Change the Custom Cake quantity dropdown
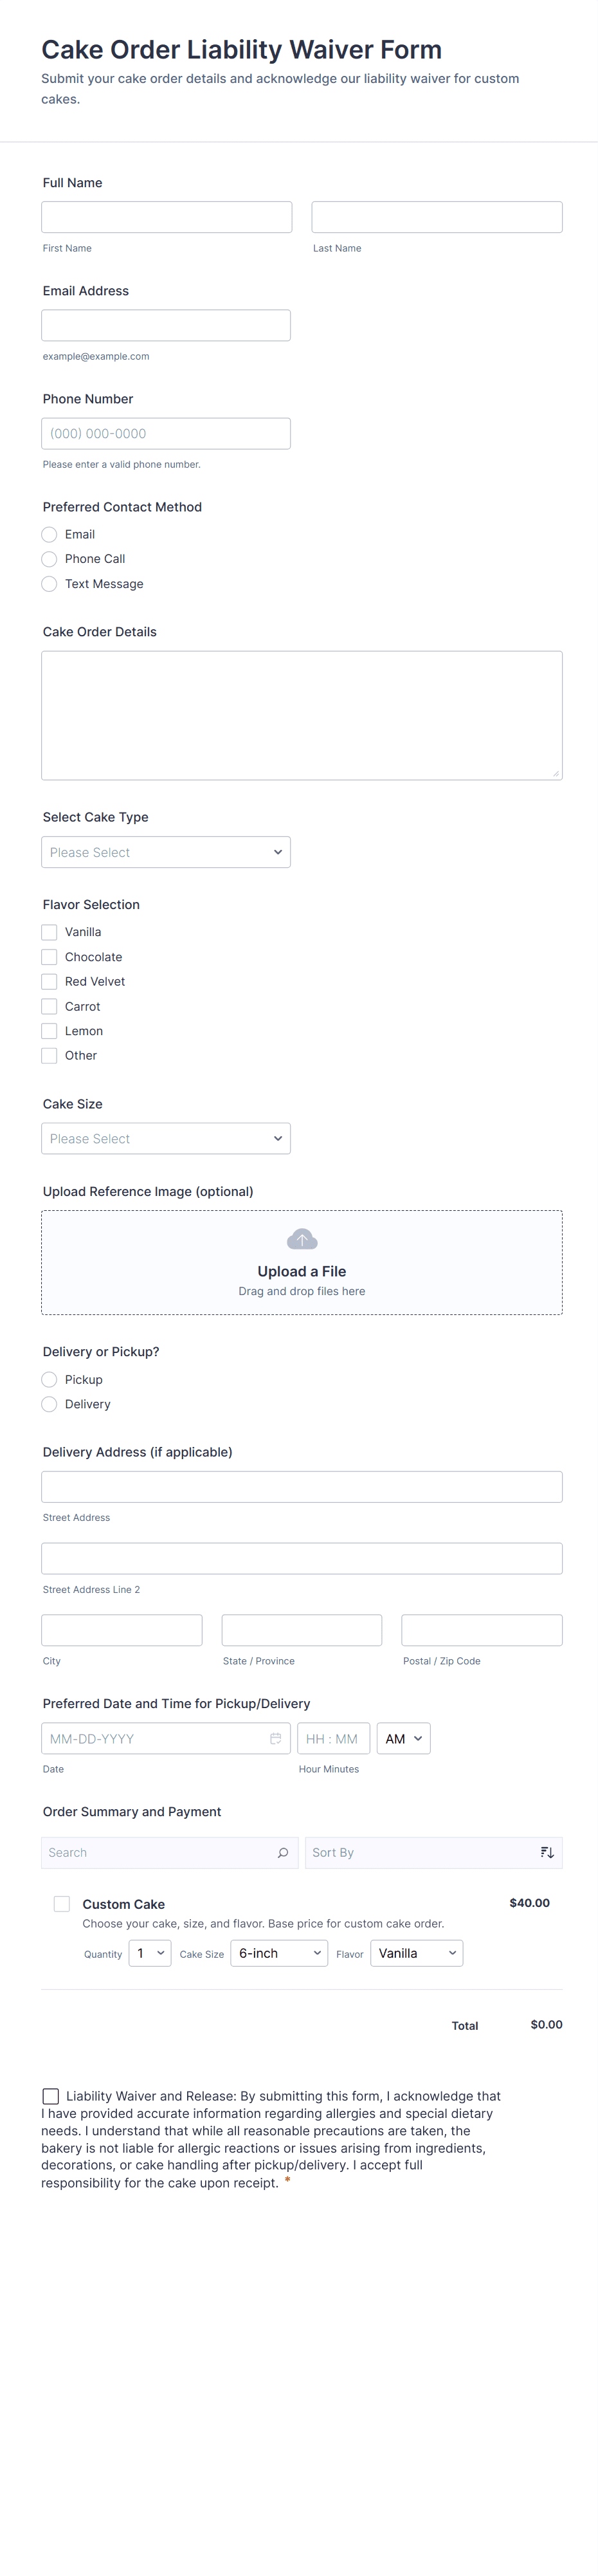The image size is (598, 2576). (x=150, y=1953)
